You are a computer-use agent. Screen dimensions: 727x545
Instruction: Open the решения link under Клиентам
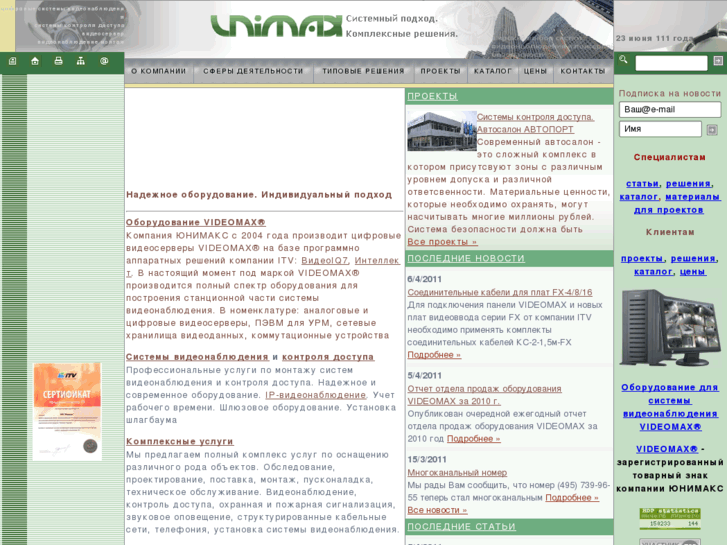point(693,258)
